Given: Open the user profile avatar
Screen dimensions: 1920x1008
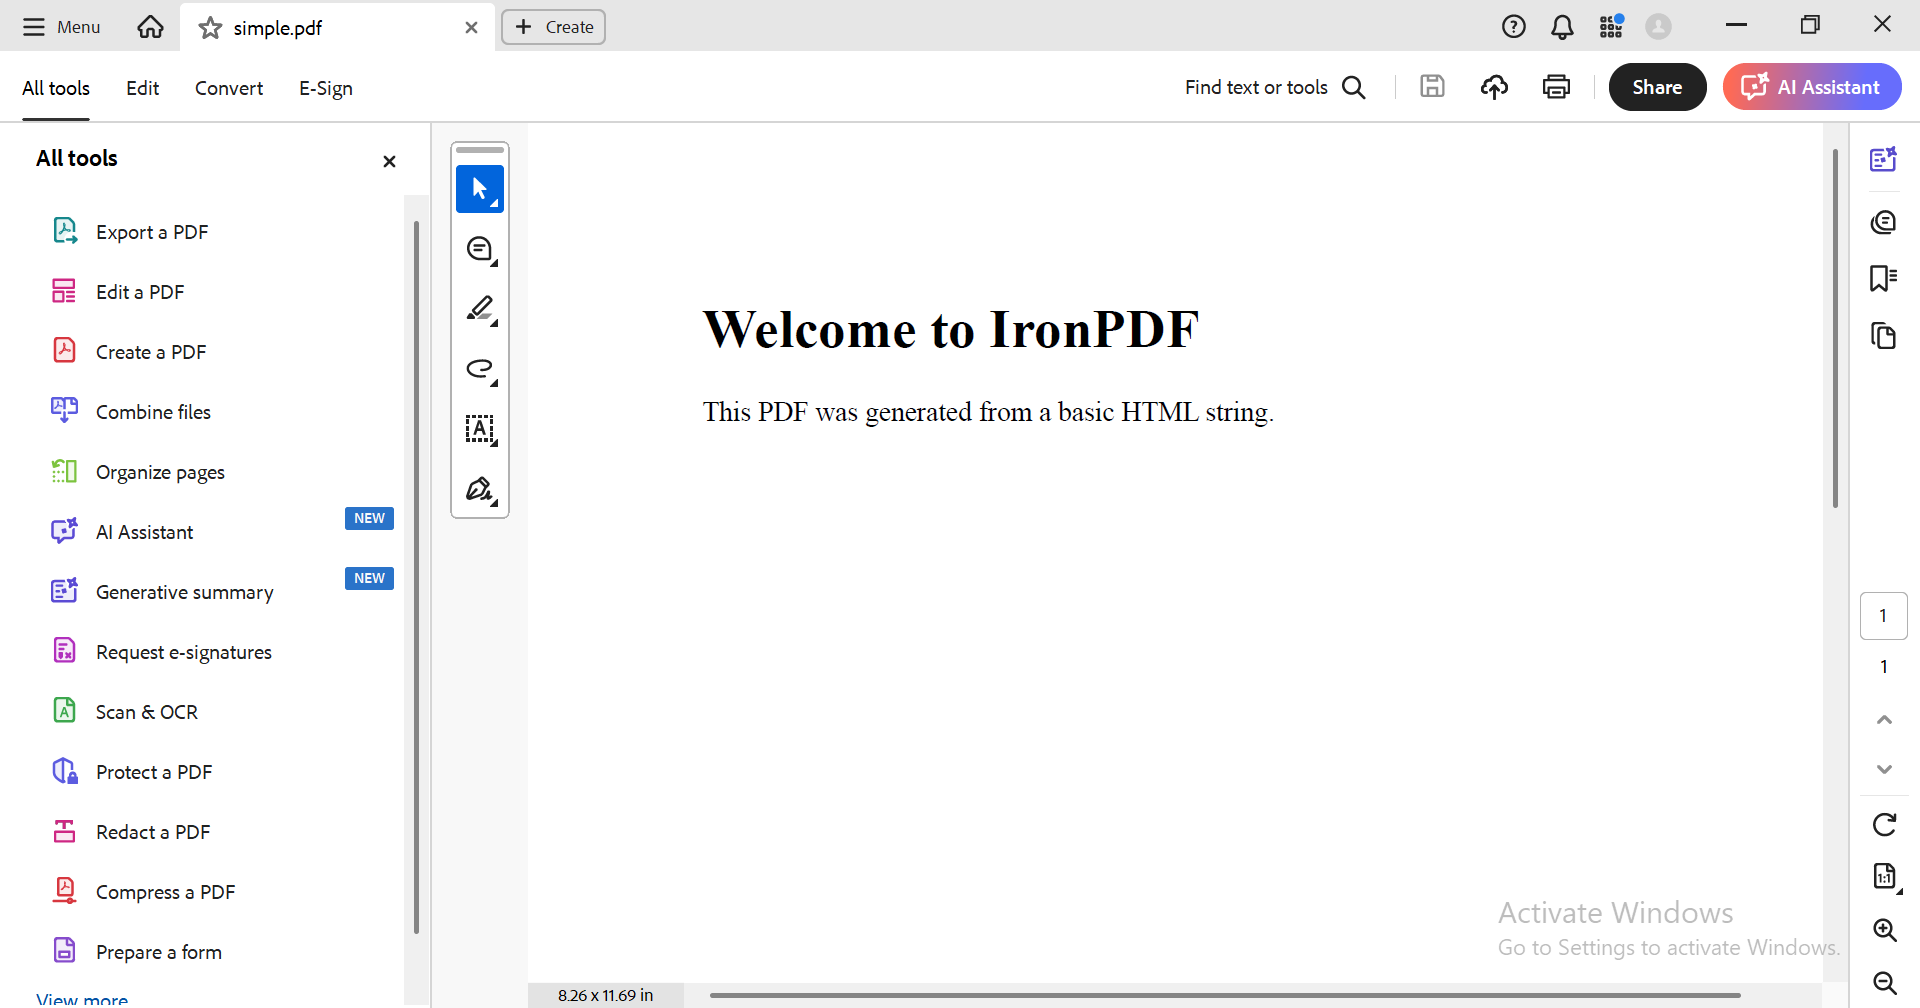Looking at the screenshot, I should pos(1658,27).
